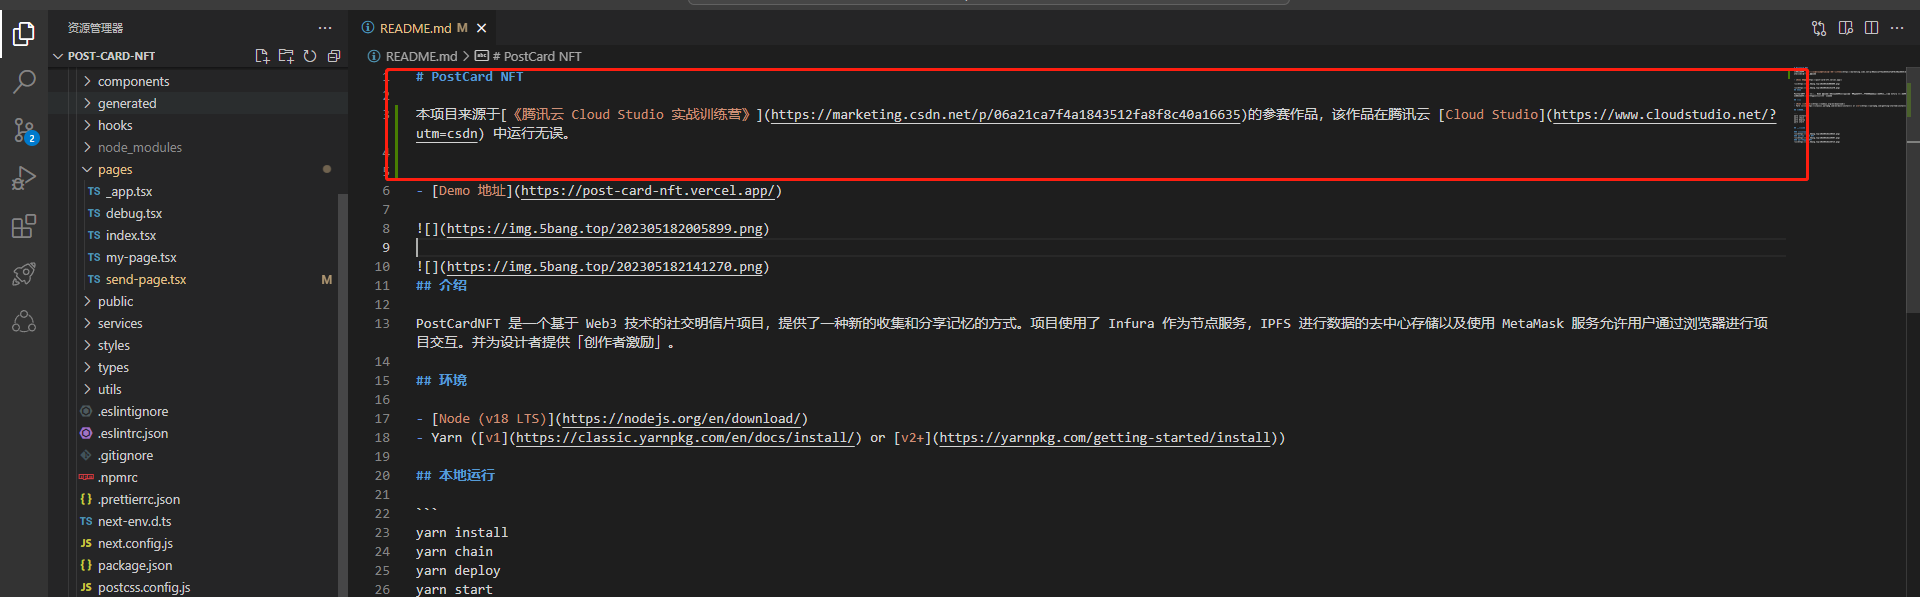Open debug.tsx file
This screenshot has width=1920, height=597.
click(x=134, y=213)
